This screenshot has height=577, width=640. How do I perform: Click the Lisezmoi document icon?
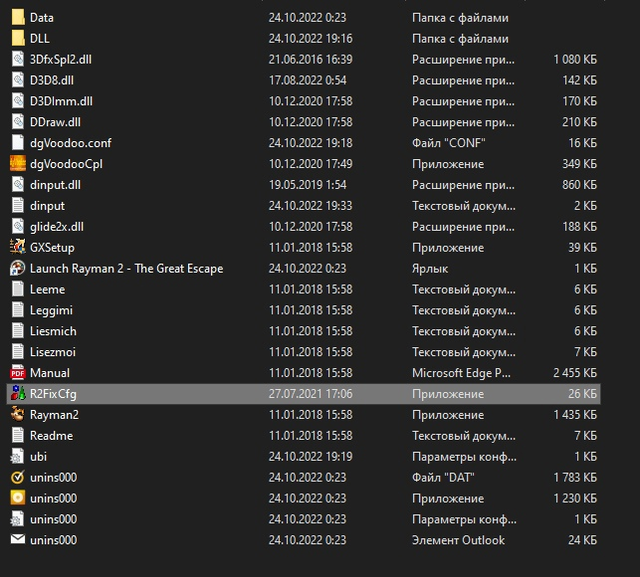pos(18,351)
